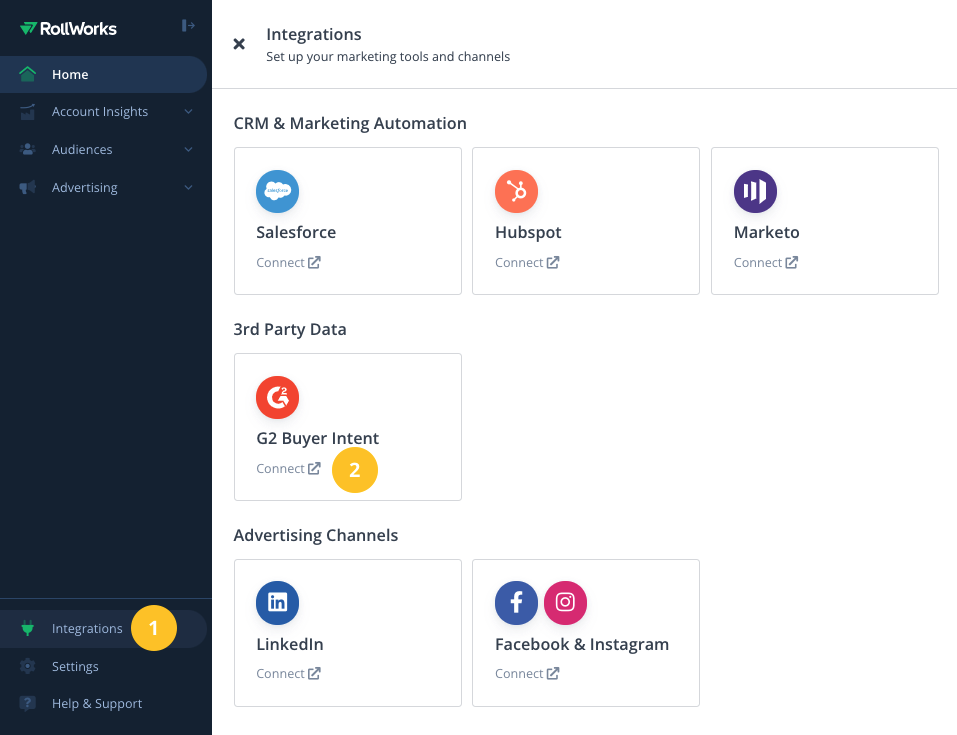
Task: Click the 3rd Party Data heading
Action: 290,330
